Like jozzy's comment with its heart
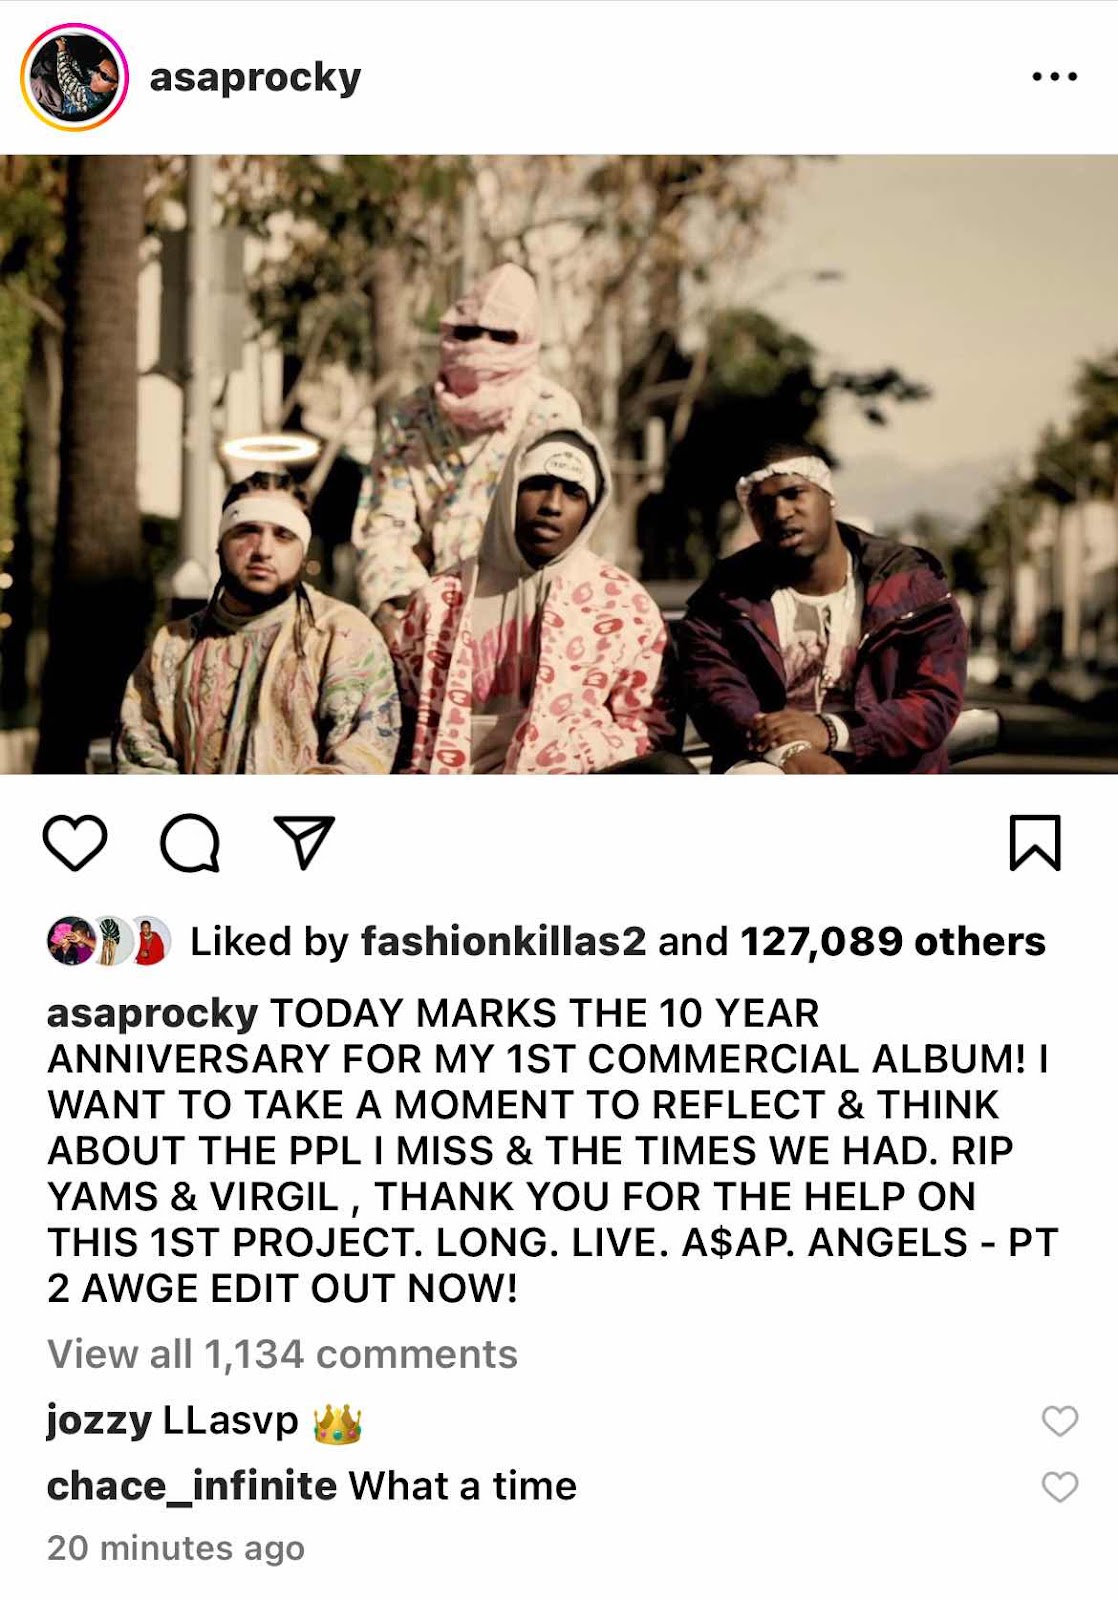Image resolution: width=1118 pixels, height=1600 pixels. 1060,1420
